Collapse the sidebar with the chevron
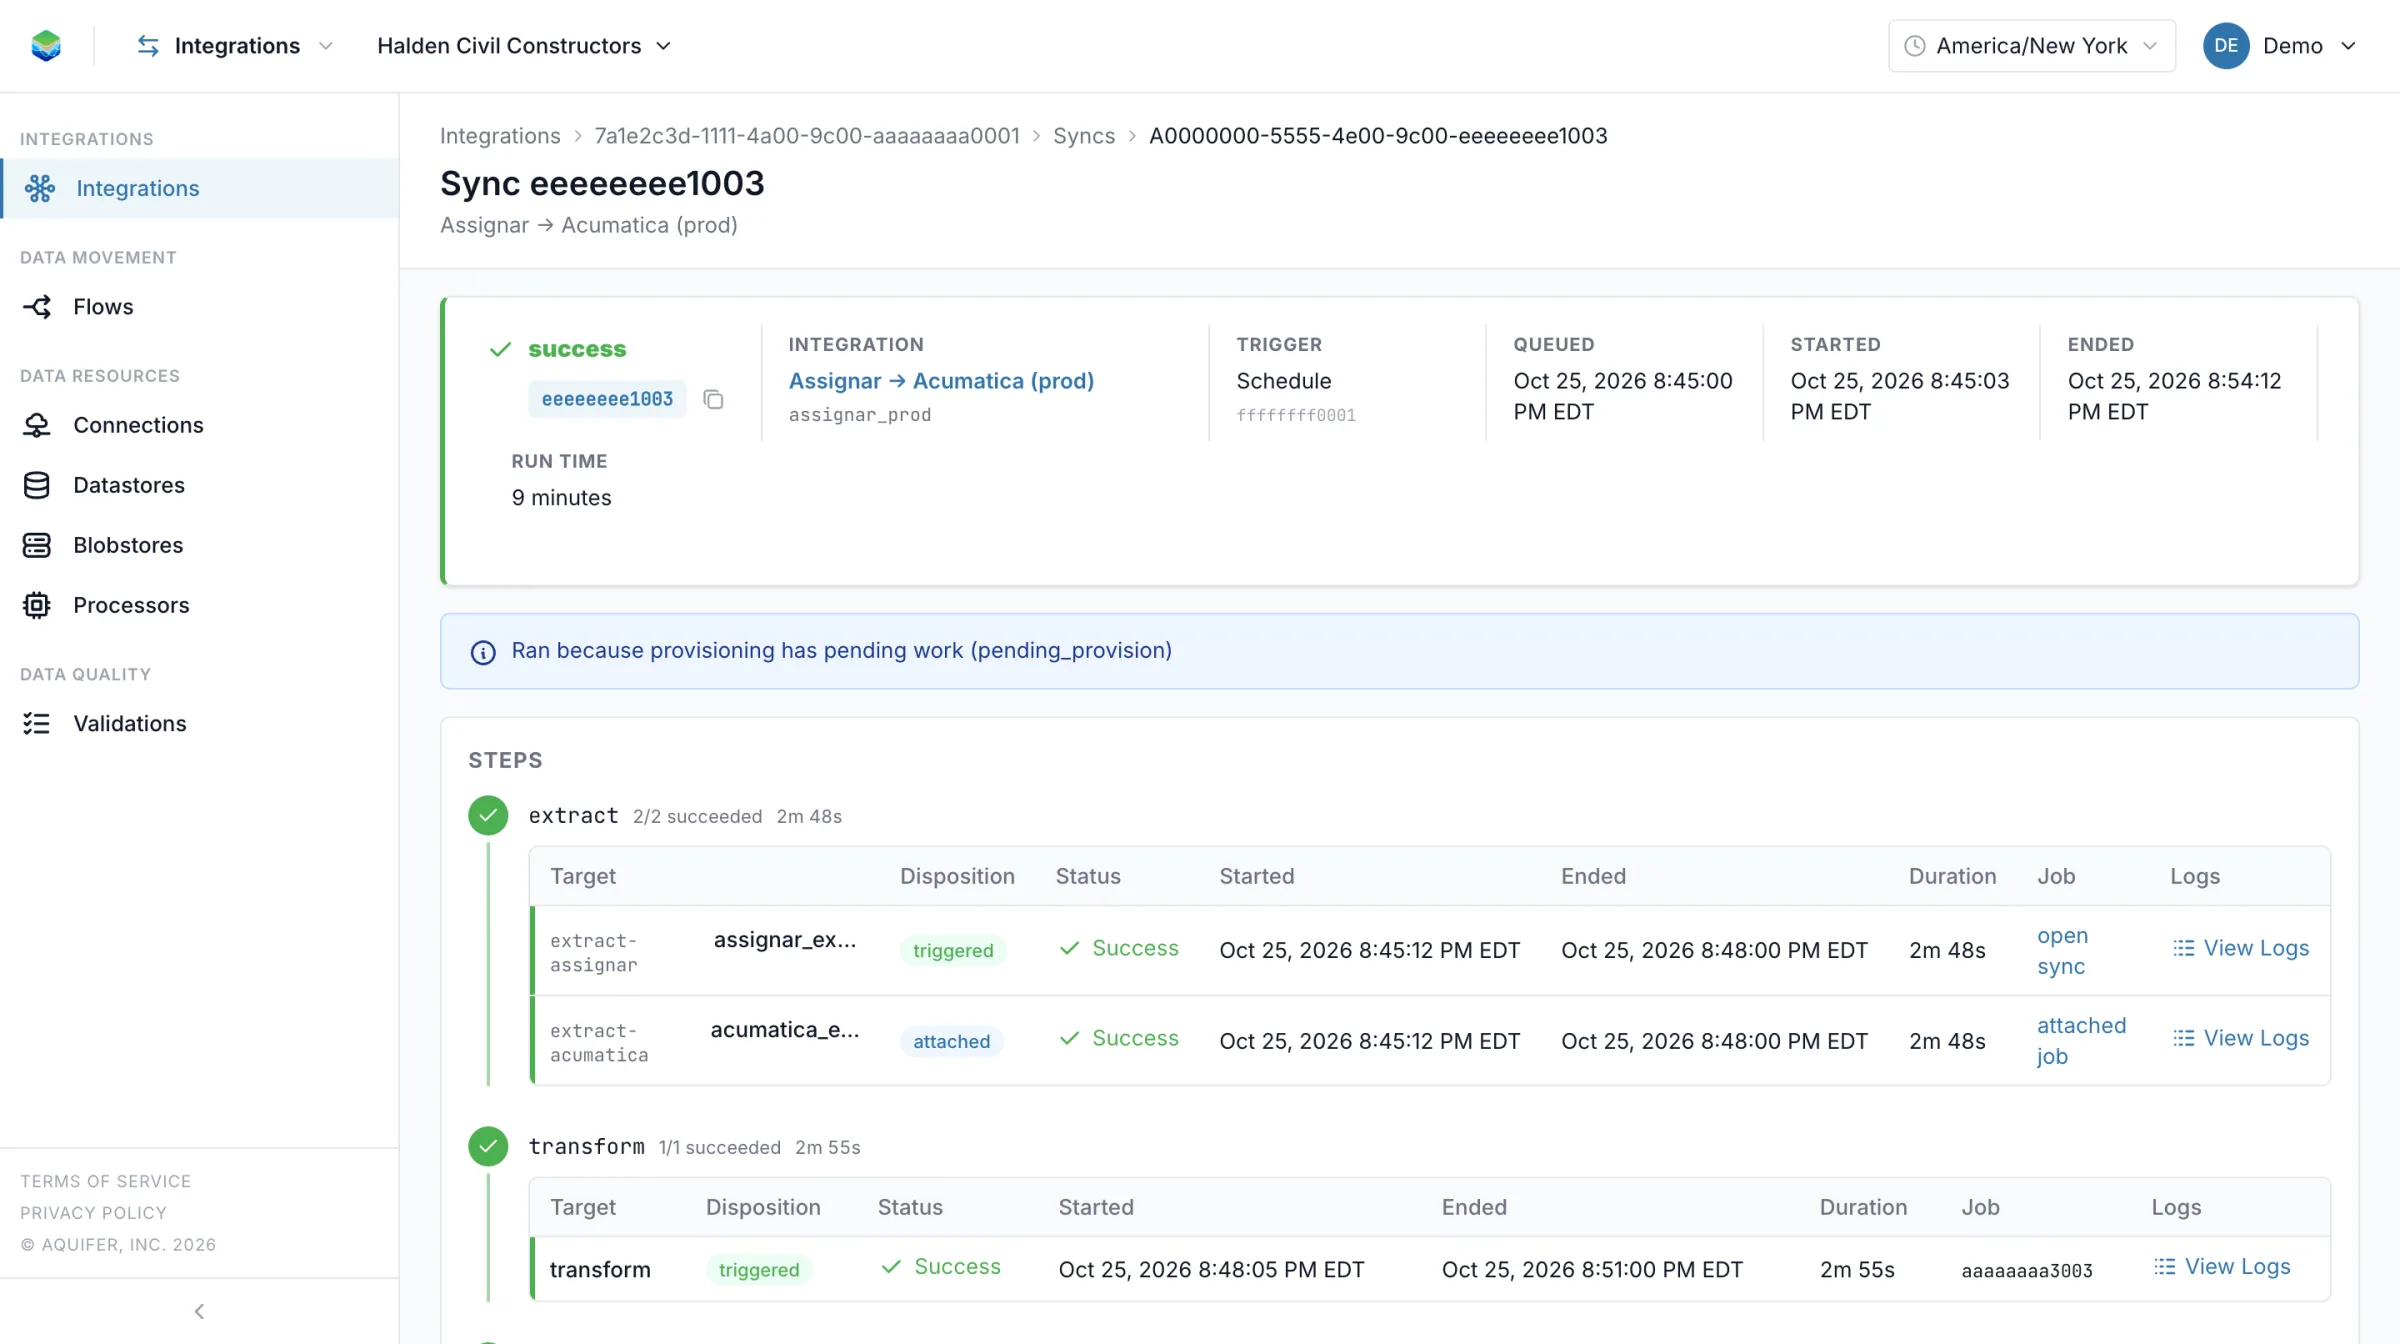The image size is (2400, 1344). [x=199, y=1311]
